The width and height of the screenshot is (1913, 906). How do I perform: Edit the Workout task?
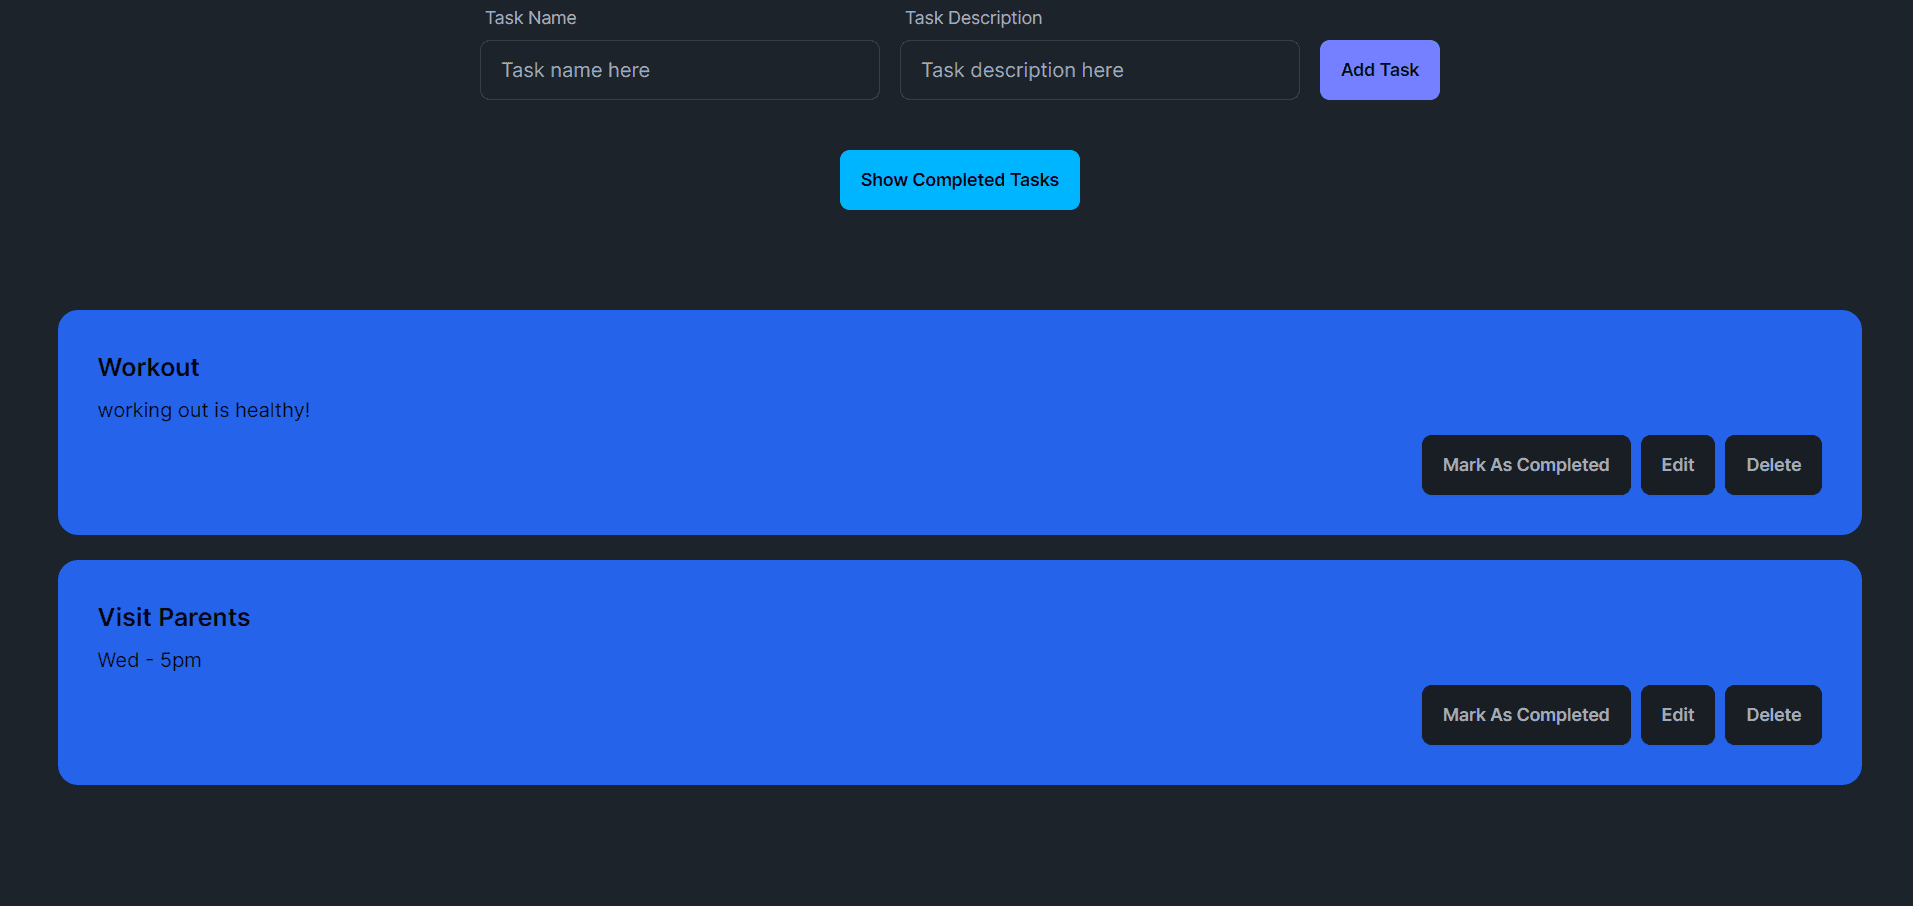[x=1677, y=465]
